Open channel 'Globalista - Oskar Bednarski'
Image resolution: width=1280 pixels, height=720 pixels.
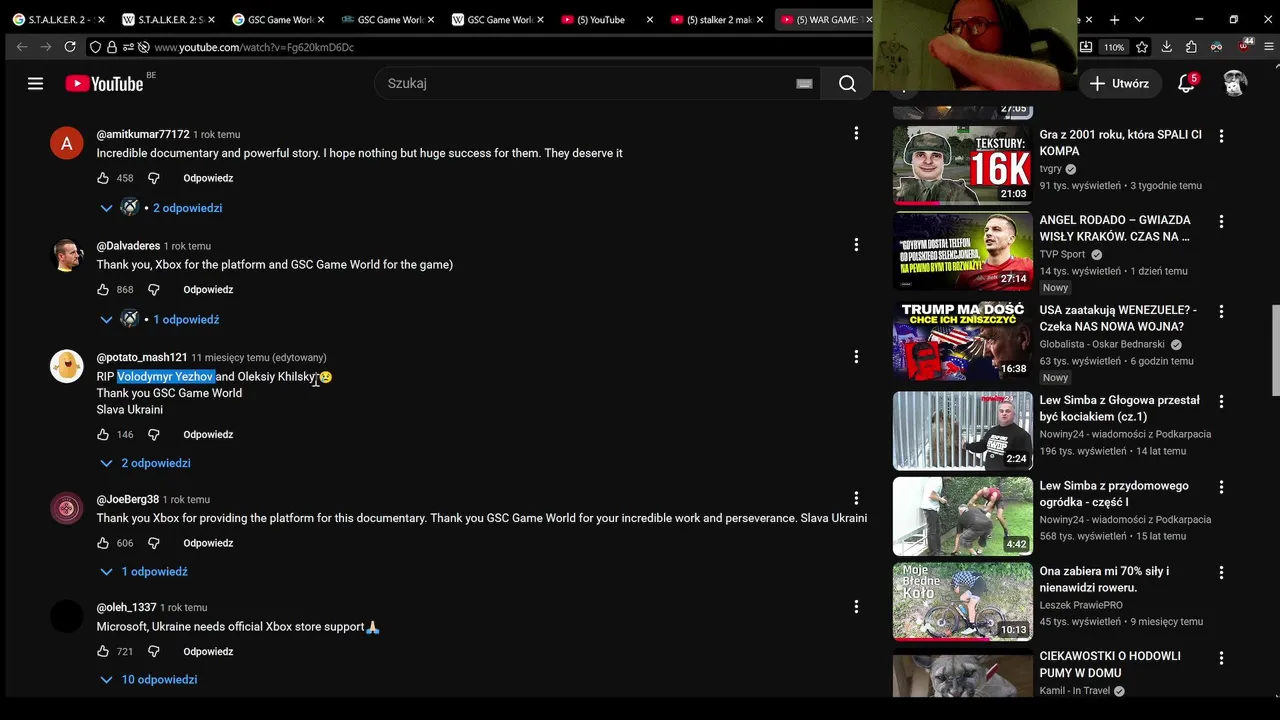point(1102,344)
